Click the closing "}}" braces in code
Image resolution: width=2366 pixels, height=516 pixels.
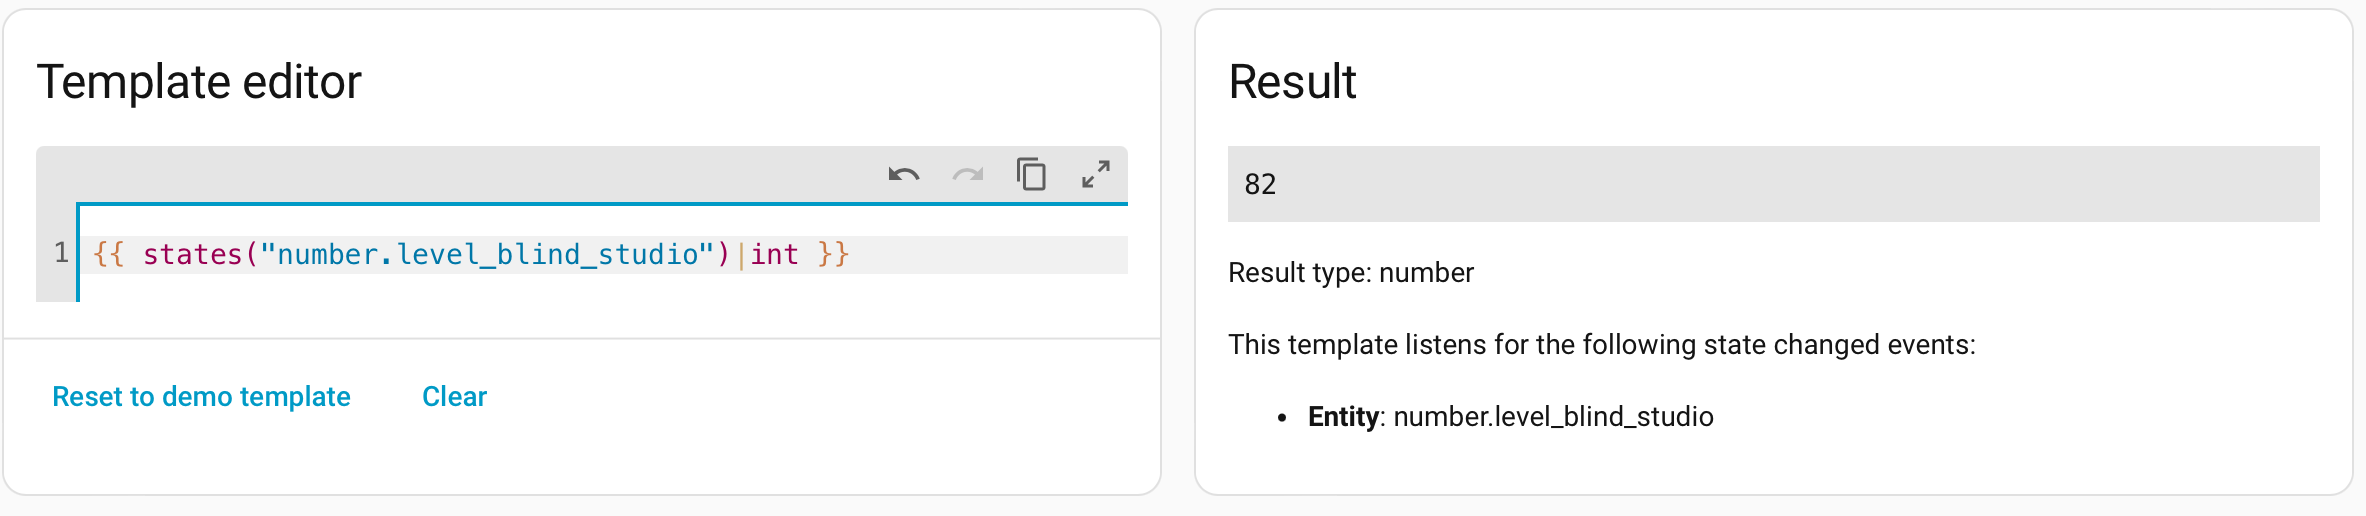833,255
